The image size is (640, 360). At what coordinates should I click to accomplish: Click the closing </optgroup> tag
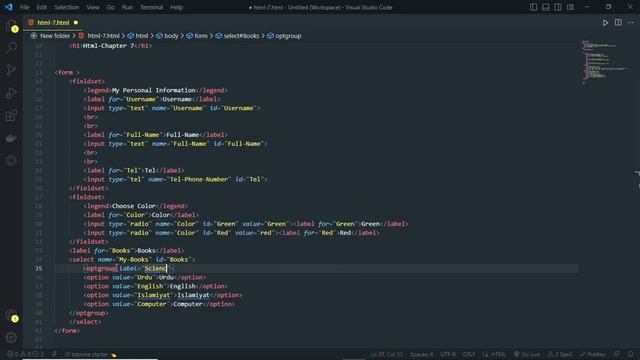pyautogui.click(x=89, y=313)
